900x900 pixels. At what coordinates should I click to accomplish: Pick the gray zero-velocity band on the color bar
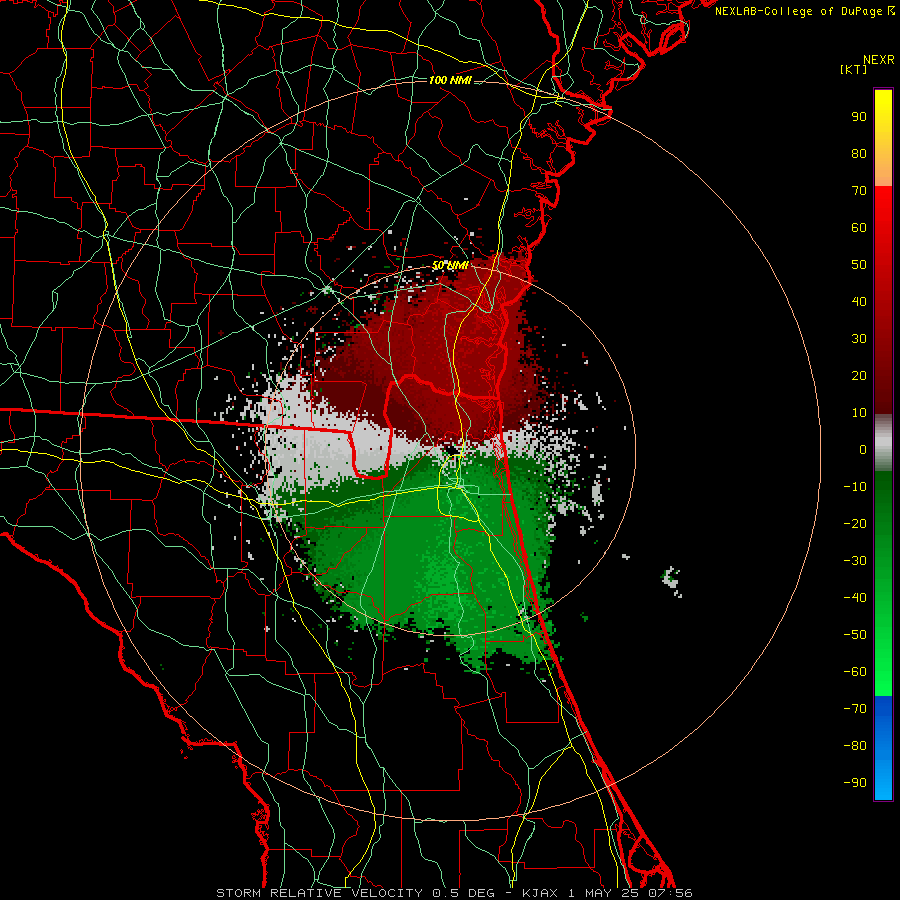pos(883,443)
